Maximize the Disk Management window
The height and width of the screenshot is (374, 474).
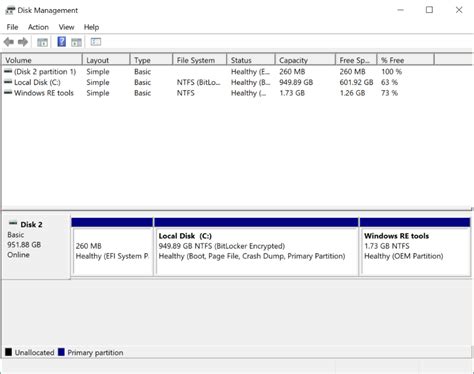point(429,10)
